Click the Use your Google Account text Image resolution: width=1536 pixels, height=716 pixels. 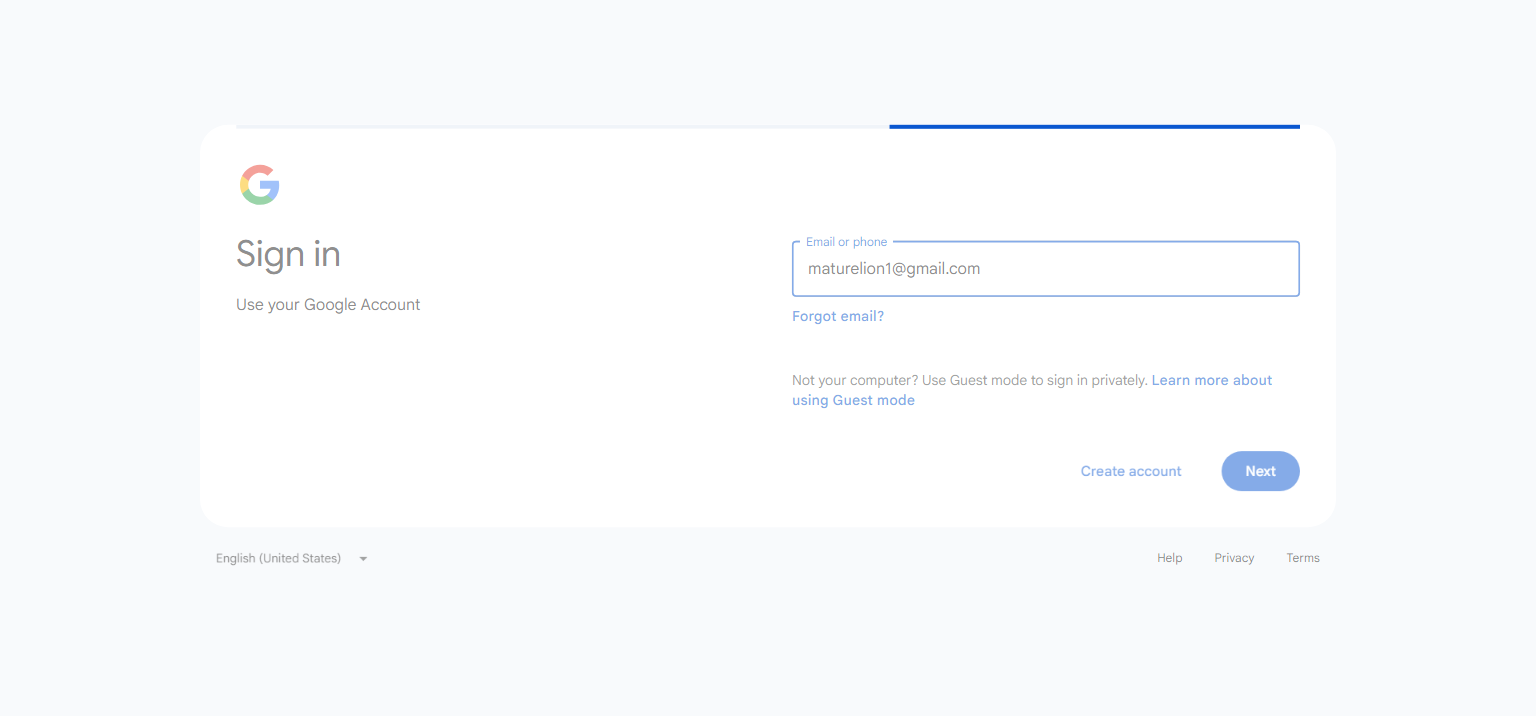(x=328, y=305)
